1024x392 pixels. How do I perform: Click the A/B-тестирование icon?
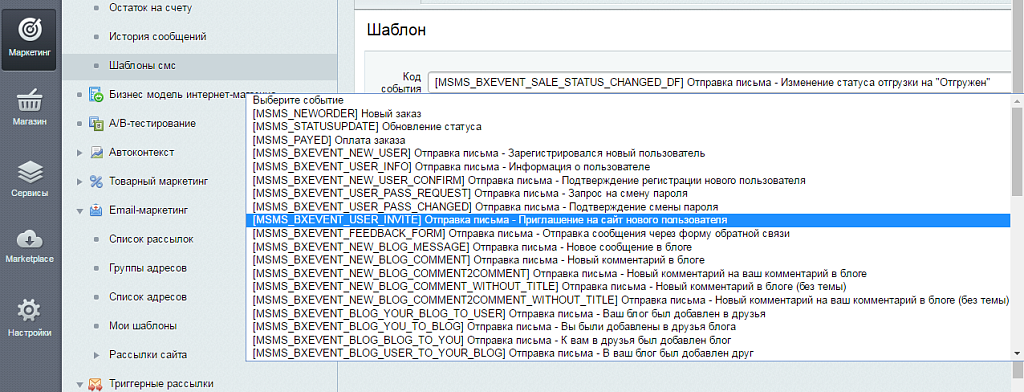[x=96, y=123]
